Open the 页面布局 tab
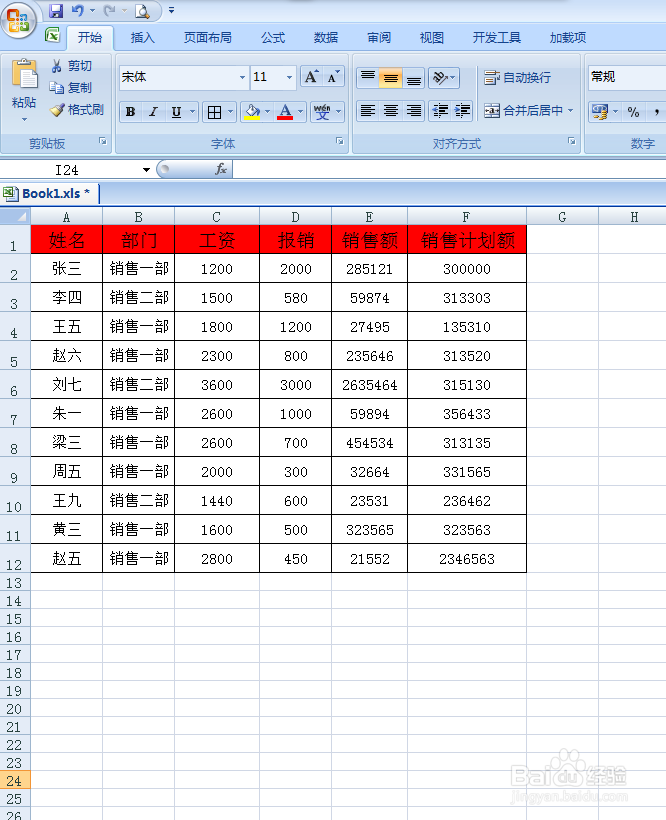This screenshot has height=820, width=666. (x=208, y=38)
